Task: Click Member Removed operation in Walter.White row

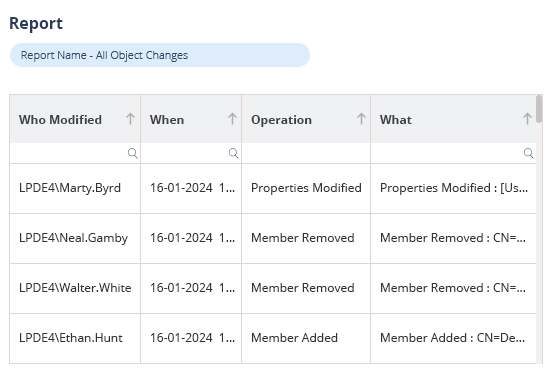Action: coord(306,288)
